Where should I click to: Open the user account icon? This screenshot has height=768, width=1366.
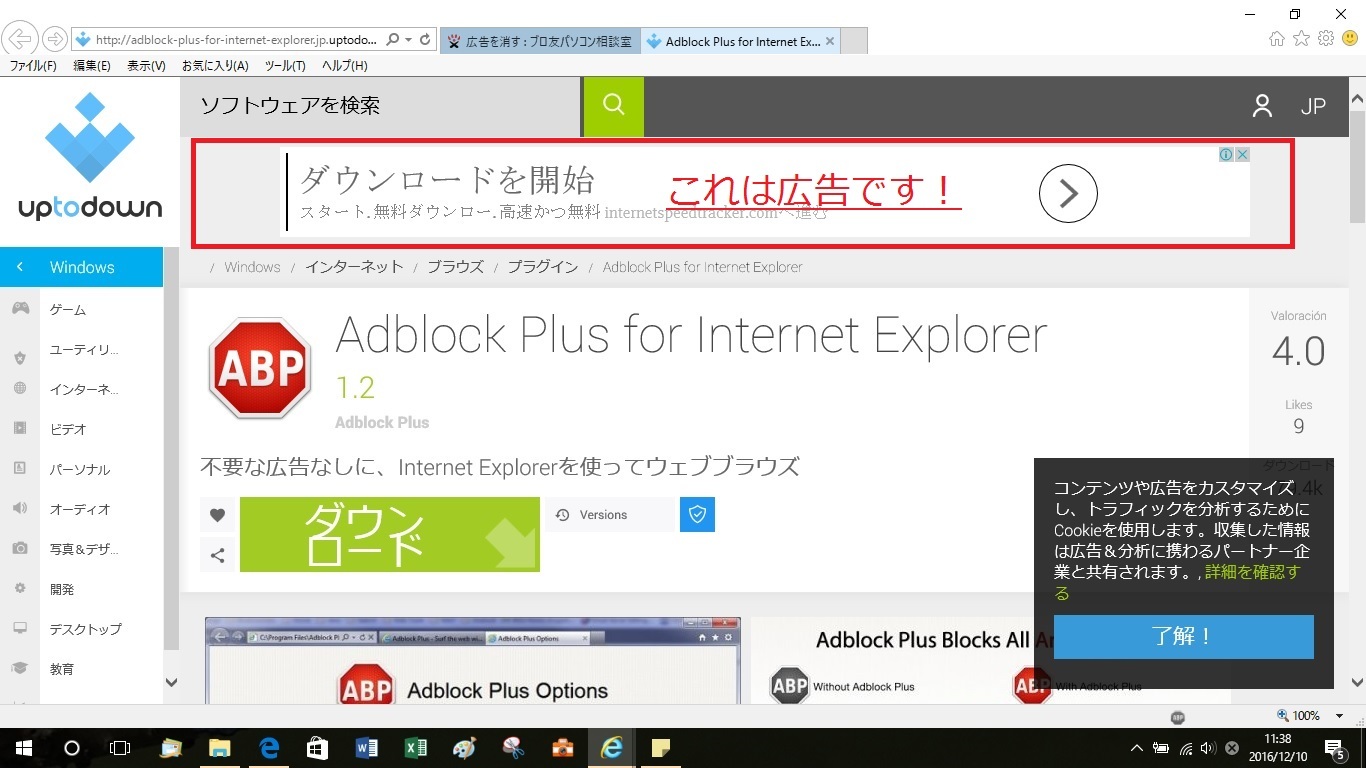pos(1262,106)
